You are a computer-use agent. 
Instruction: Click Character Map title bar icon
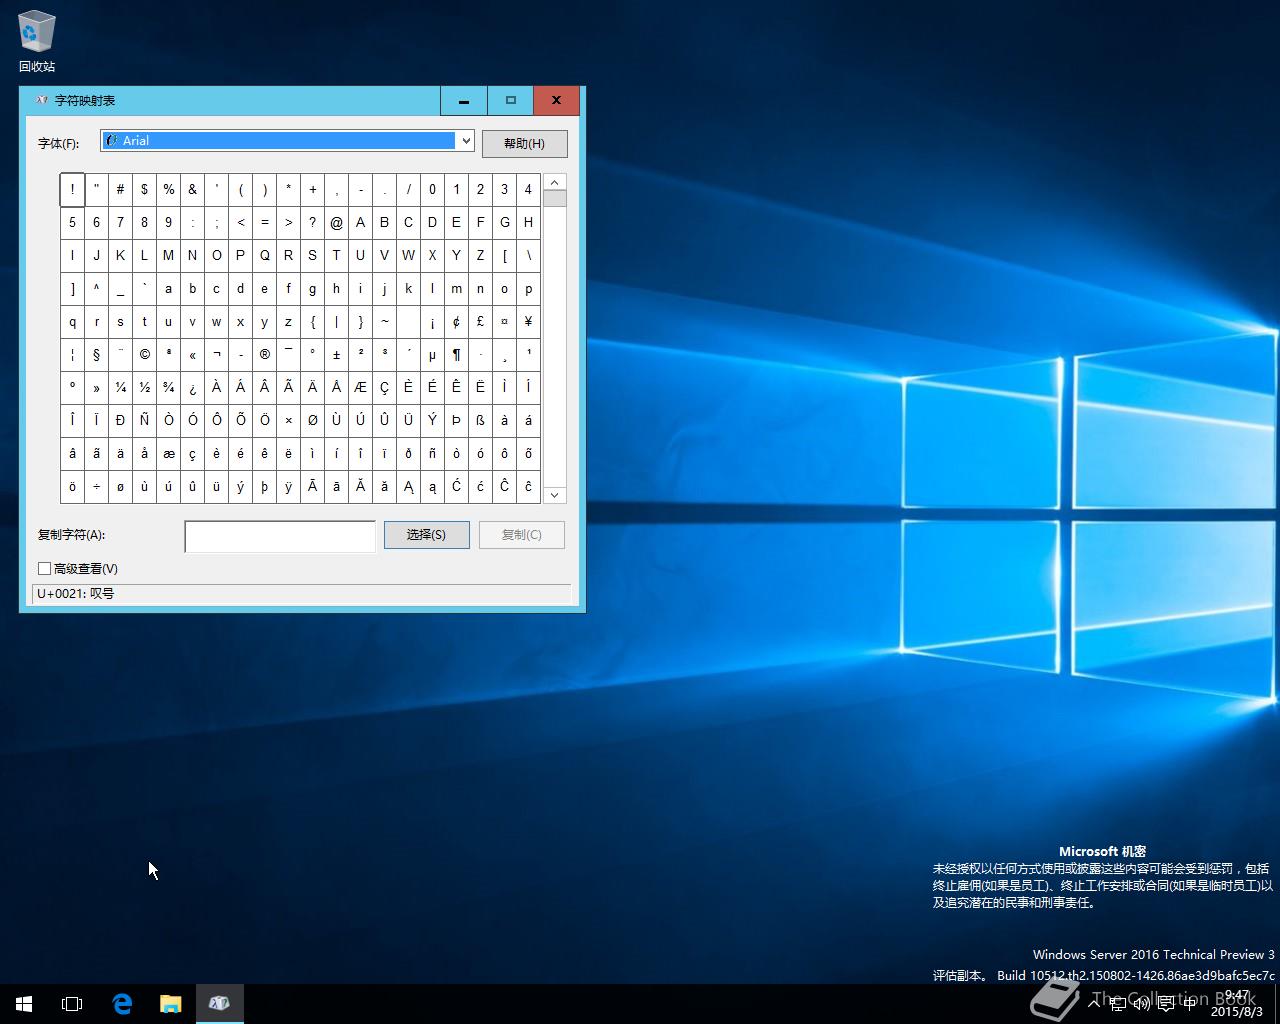tap(41, 100)
